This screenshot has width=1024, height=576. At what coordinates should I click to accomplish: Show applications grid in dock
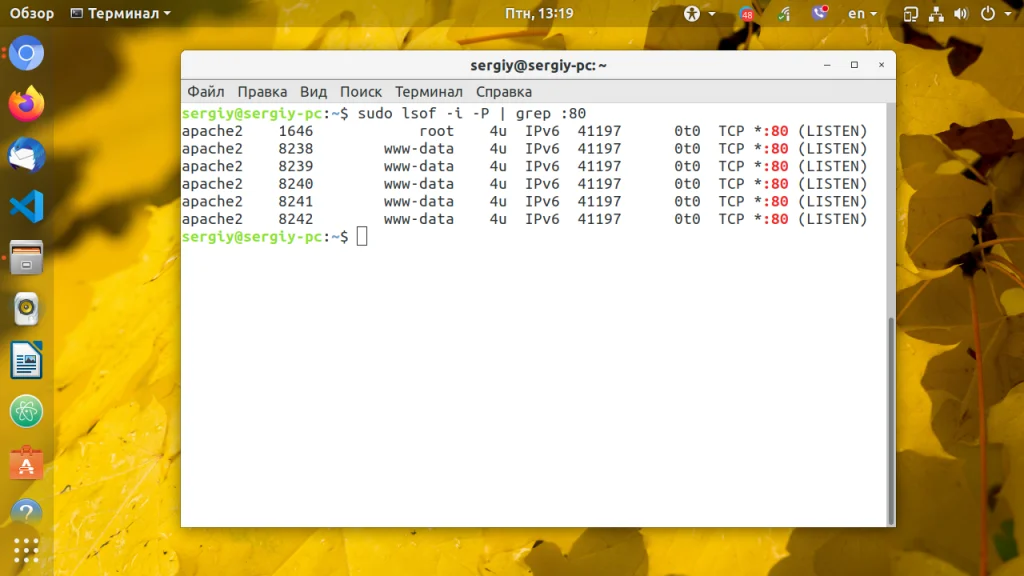(x=26, y=551)
